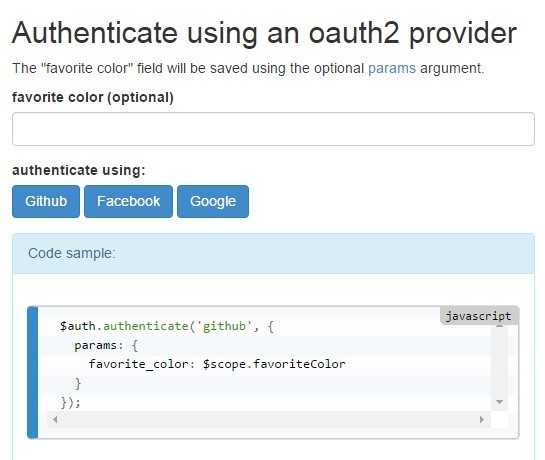Image resolution: width=545 pixels, height=460 pixels.
Task: Click the right arrow of horizontal scrollbar
Action: [482, 419]
